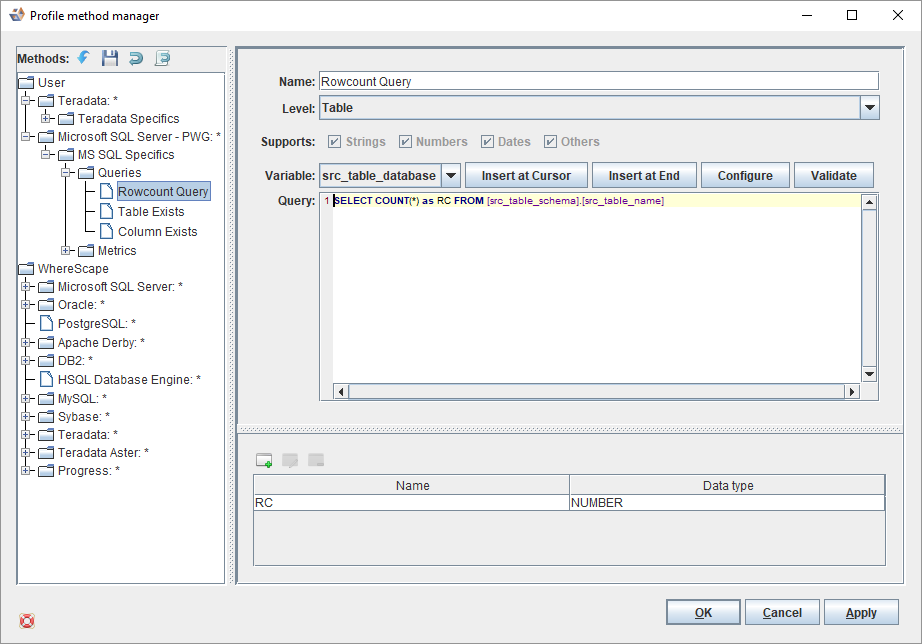Open help via the lifebuoy icon
Image resolution: width=922 pixels, height=644 pixels.
tap(27, 621)
